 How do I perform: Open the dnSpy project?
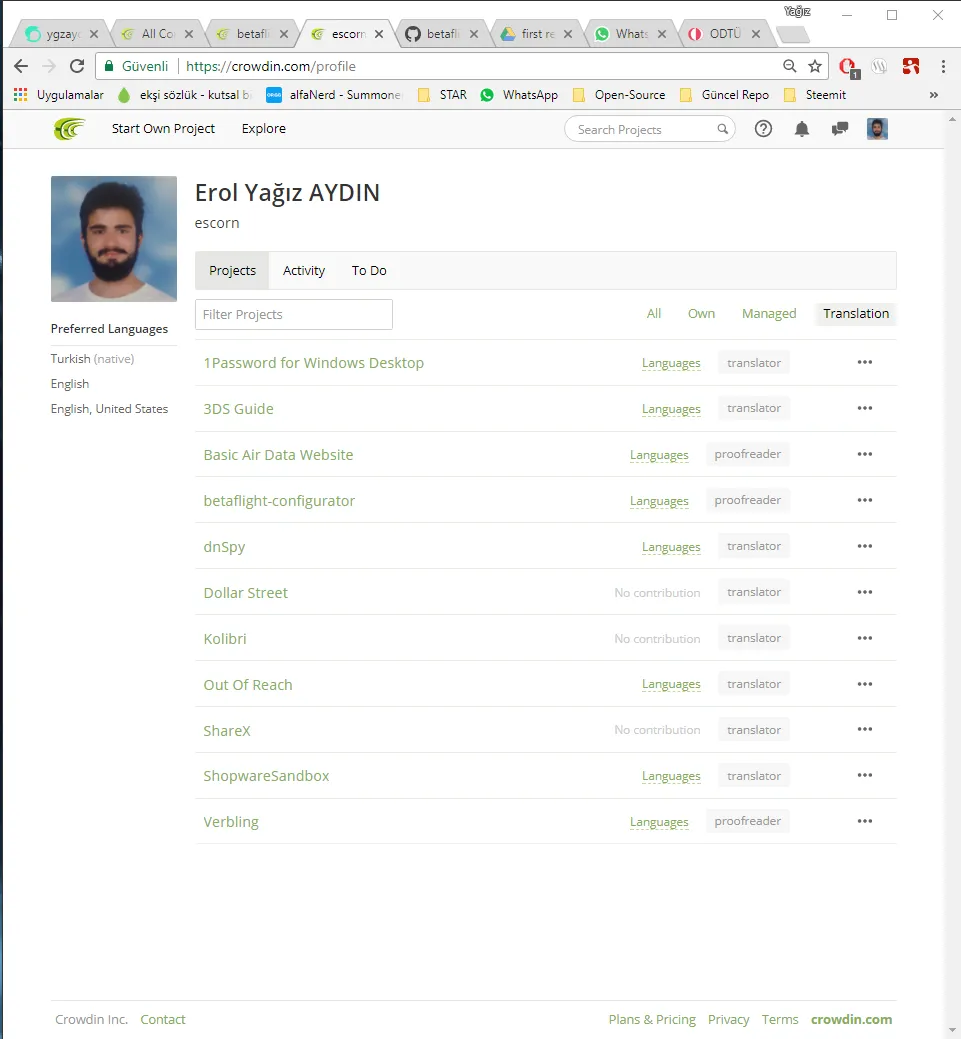pos(224,547)
